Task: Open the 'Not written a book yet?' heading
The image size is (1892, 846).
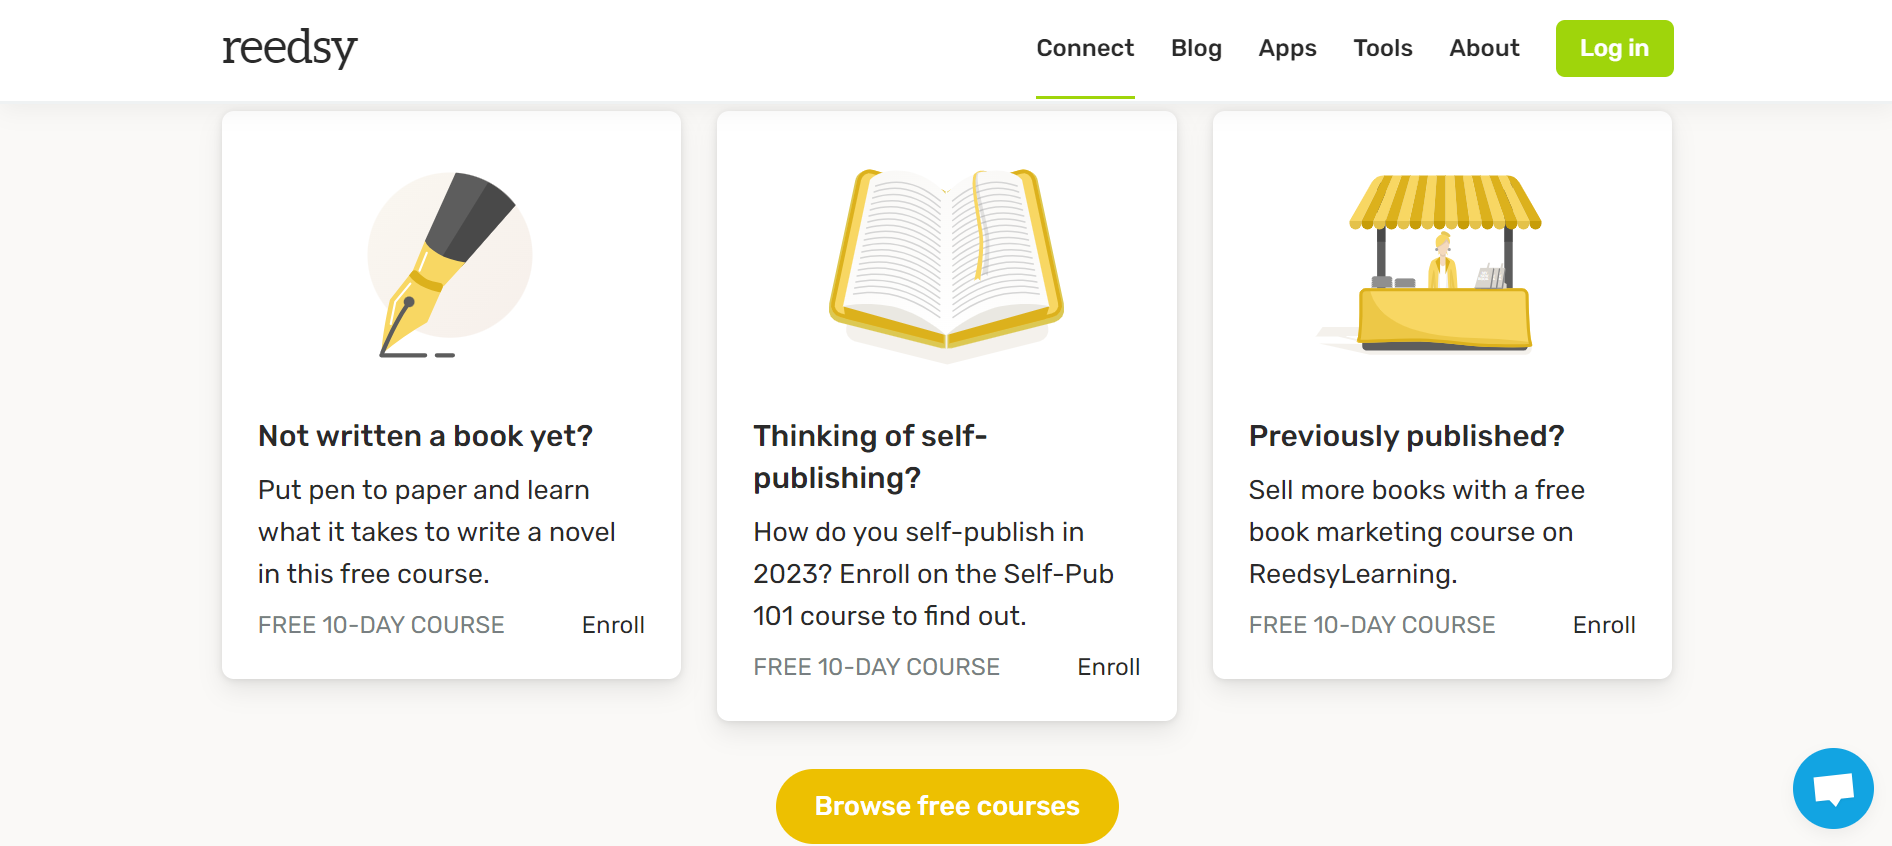Action: pyautogui.click(x=425, y=436)
